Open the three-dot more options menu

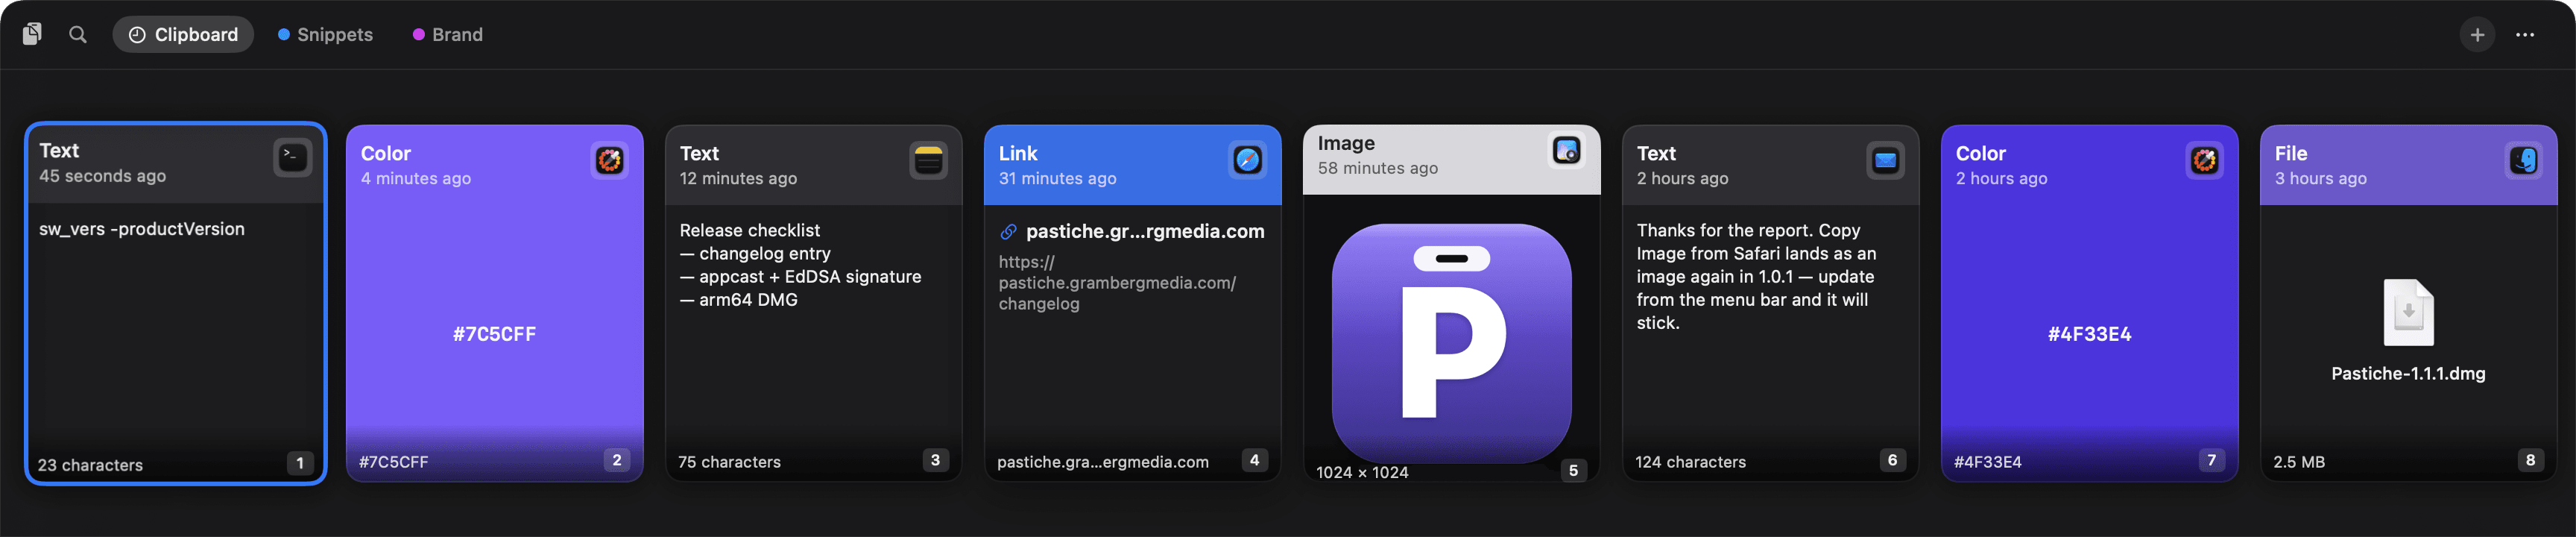click(2525, 35)
